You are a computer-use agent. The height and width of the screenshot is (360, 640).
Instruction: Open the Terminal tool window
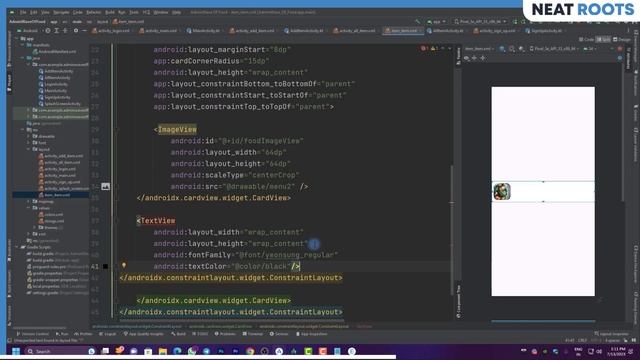253,334
